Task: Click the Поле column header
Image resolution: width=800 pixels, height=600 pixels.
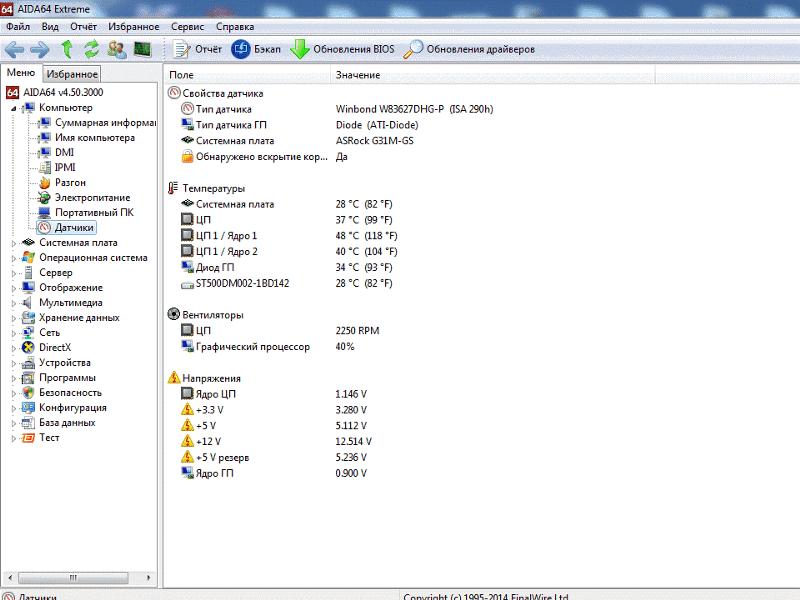Action: [x=247, y=75]
